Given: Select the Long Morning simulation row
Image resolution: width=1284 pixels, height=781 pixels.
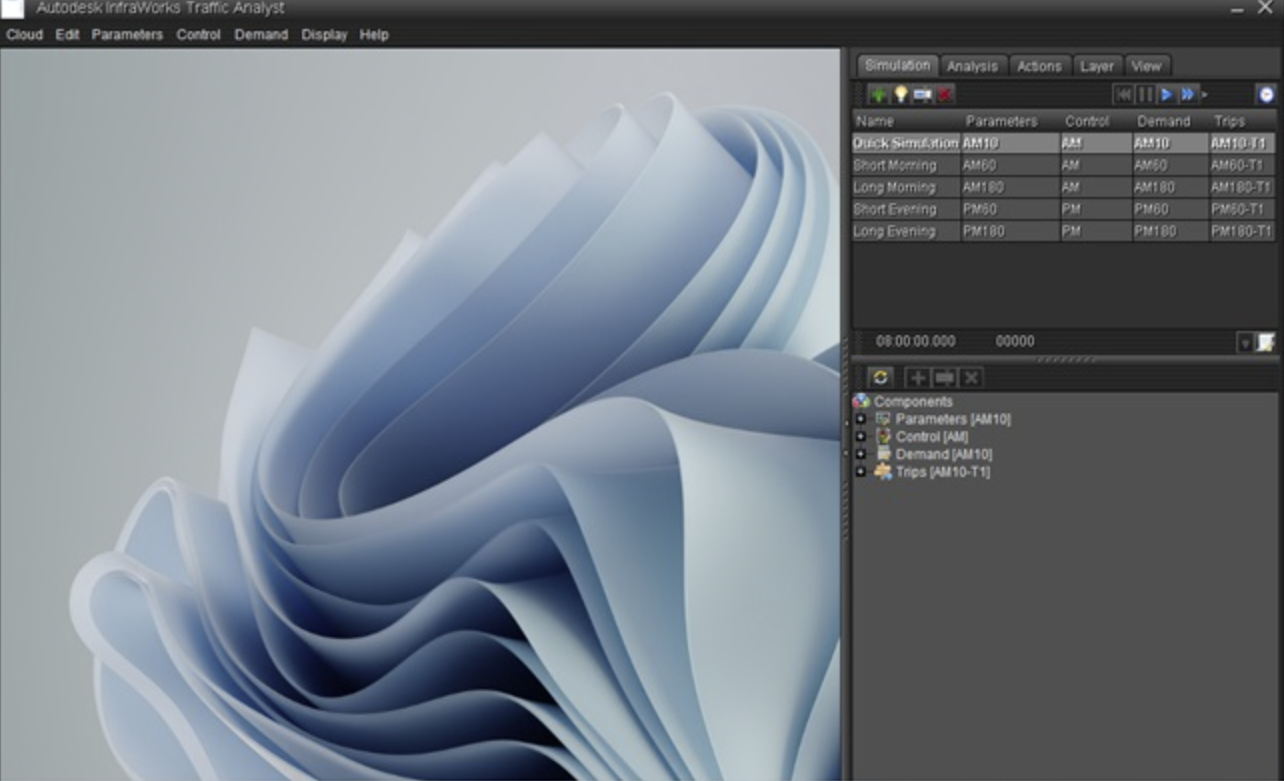Looking at the screenshot, I should pyautogui.click(x=1064, y=187).
